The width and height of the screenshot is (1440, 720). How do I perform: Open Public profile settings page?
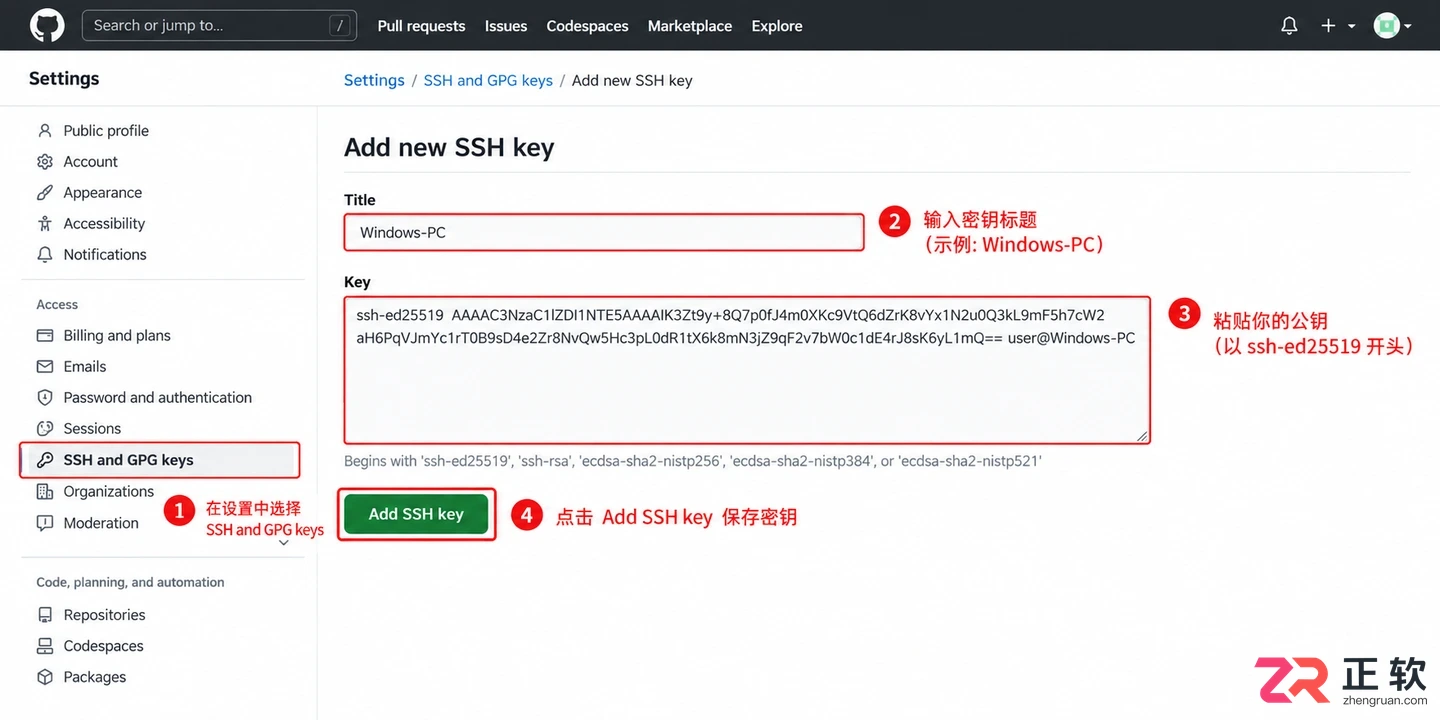(x=106, y=131)
